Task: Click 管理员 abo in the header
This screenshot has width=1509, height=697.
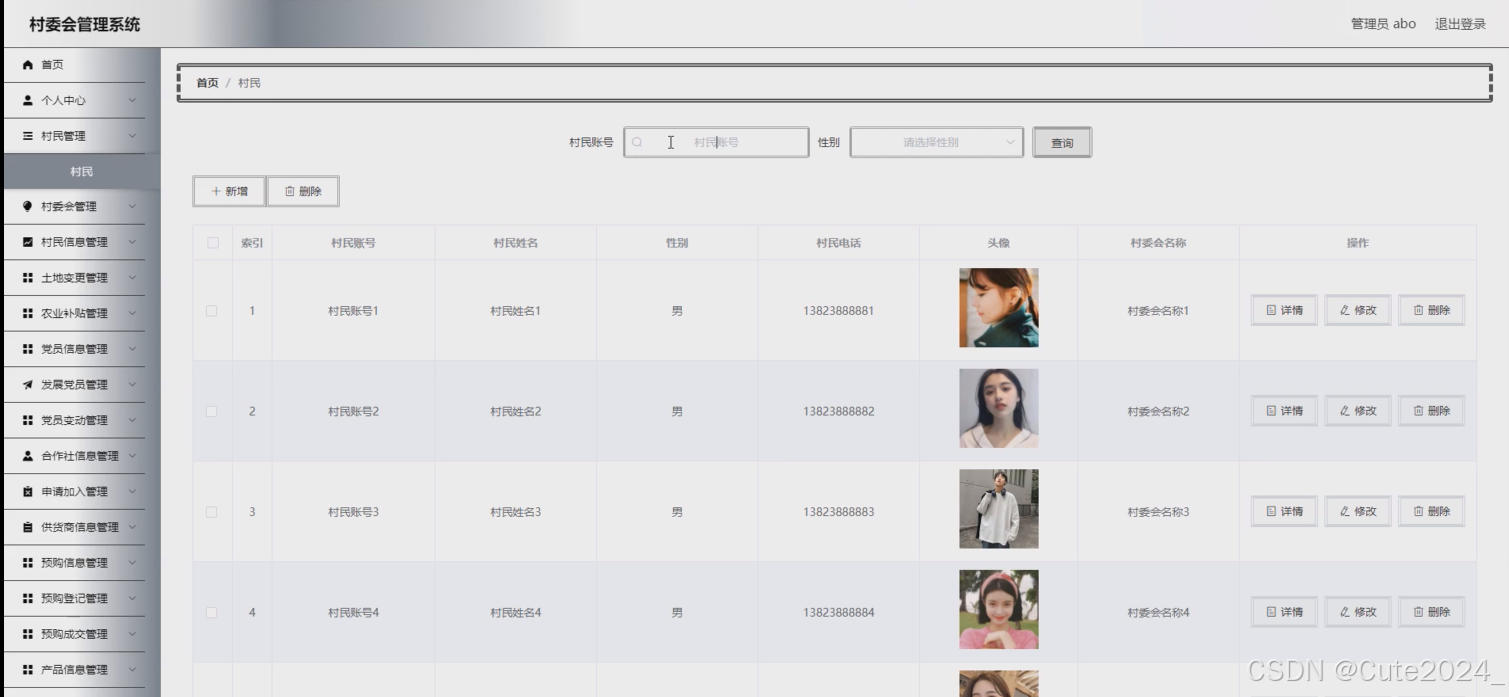Action: coord(1383,24)
